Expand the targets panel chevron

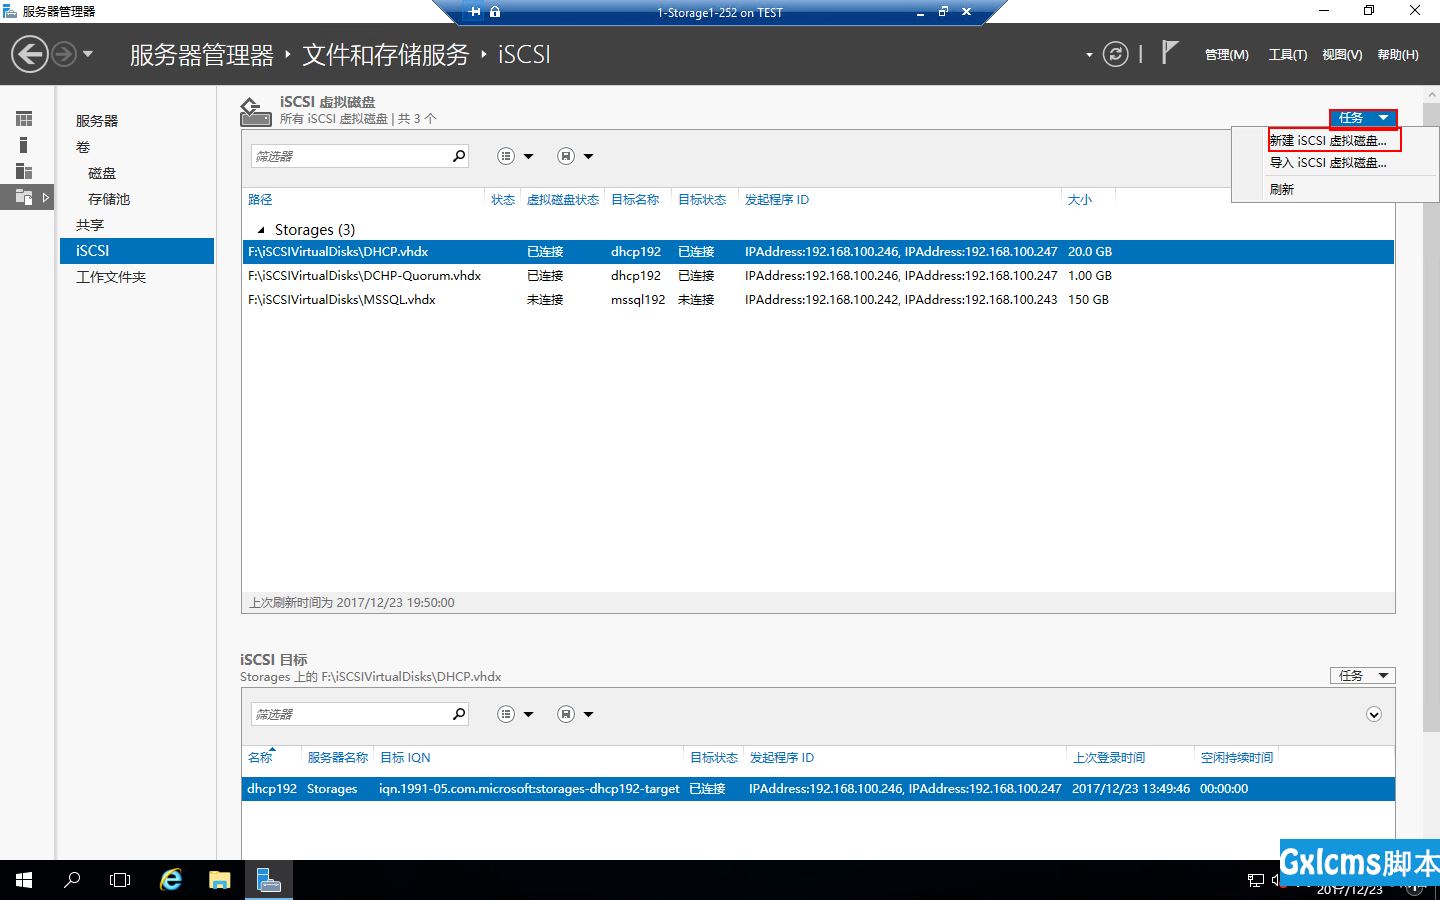tap(1374, 714)
